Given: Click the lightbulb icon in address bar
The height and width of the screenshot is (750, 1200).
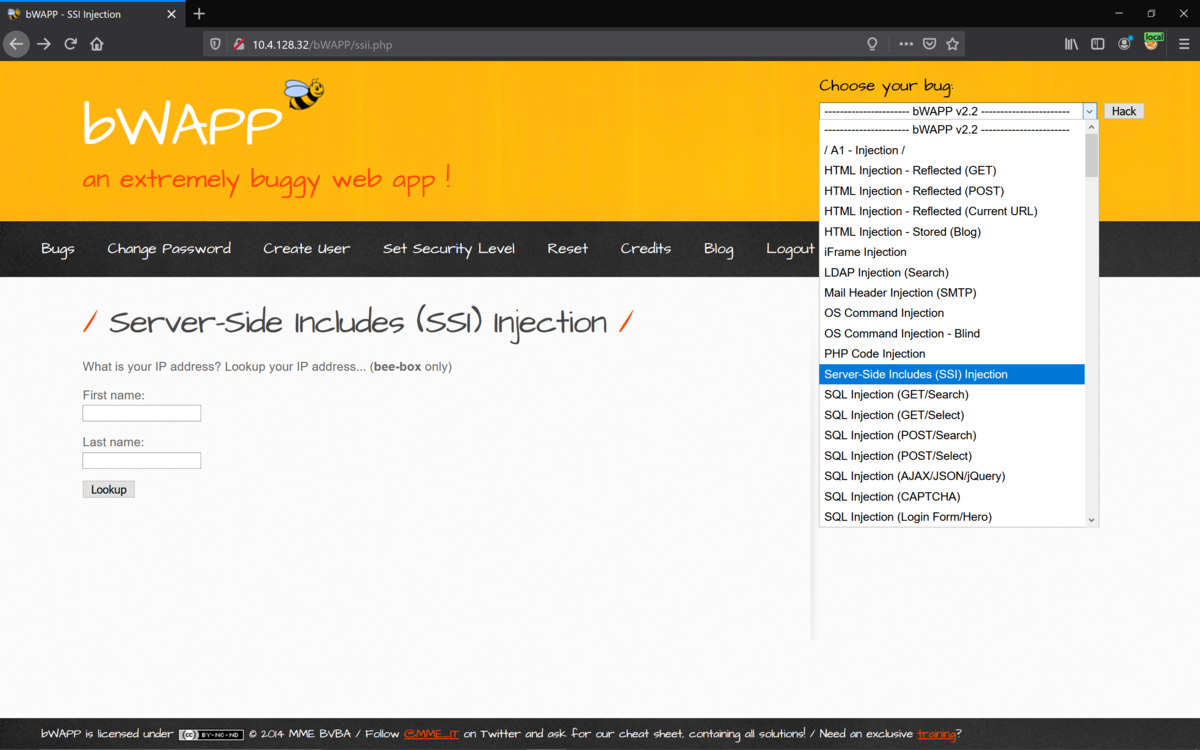Looking at the screenshot, I should tap(872, 44).
